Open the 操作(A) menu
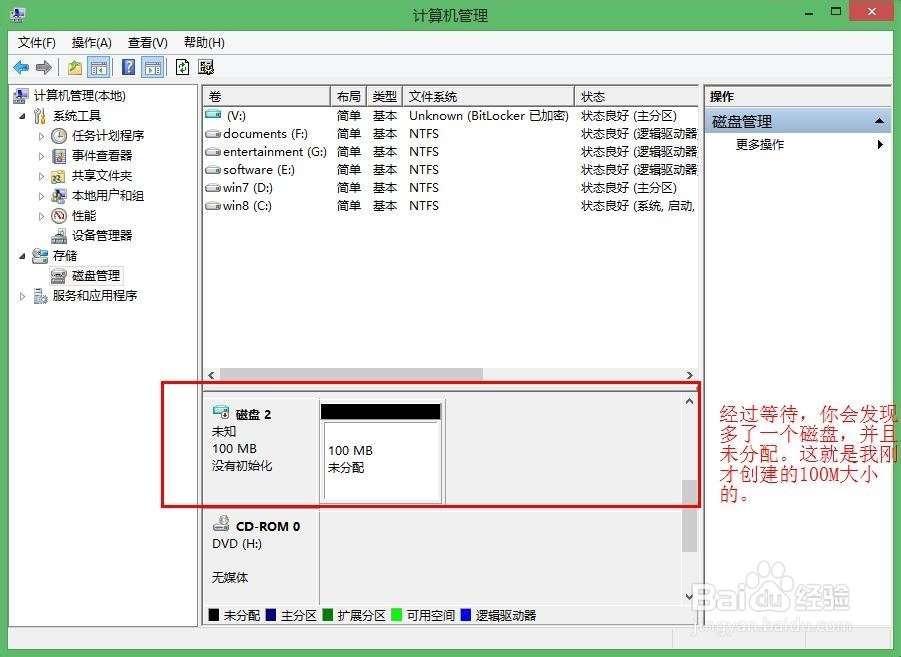The width and height of the screenshot is (901, 657). pos(91,42)
